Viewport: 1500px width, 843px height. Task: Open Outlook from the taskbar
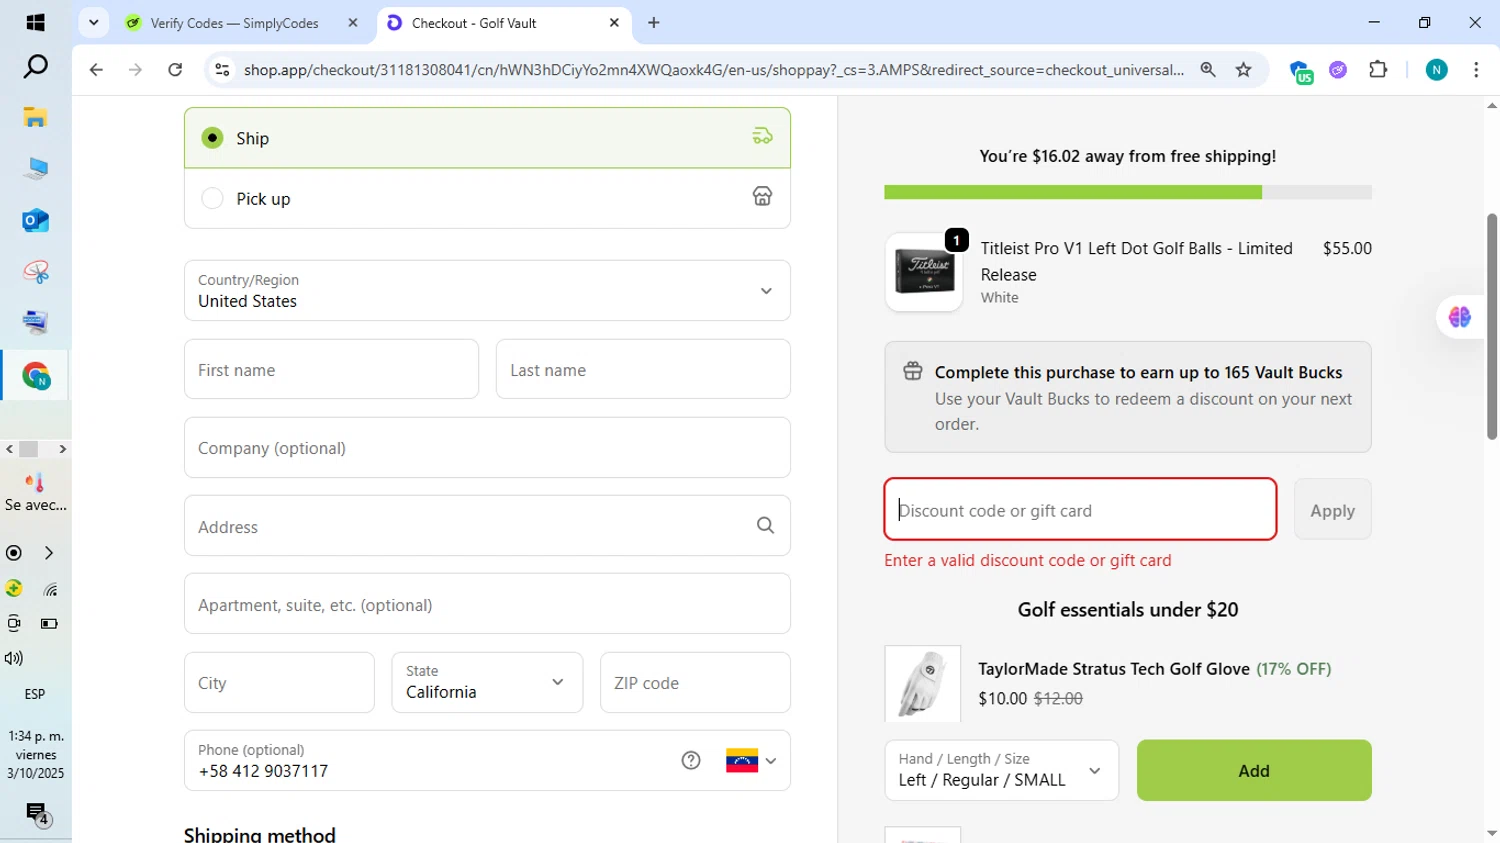[35, 220]
